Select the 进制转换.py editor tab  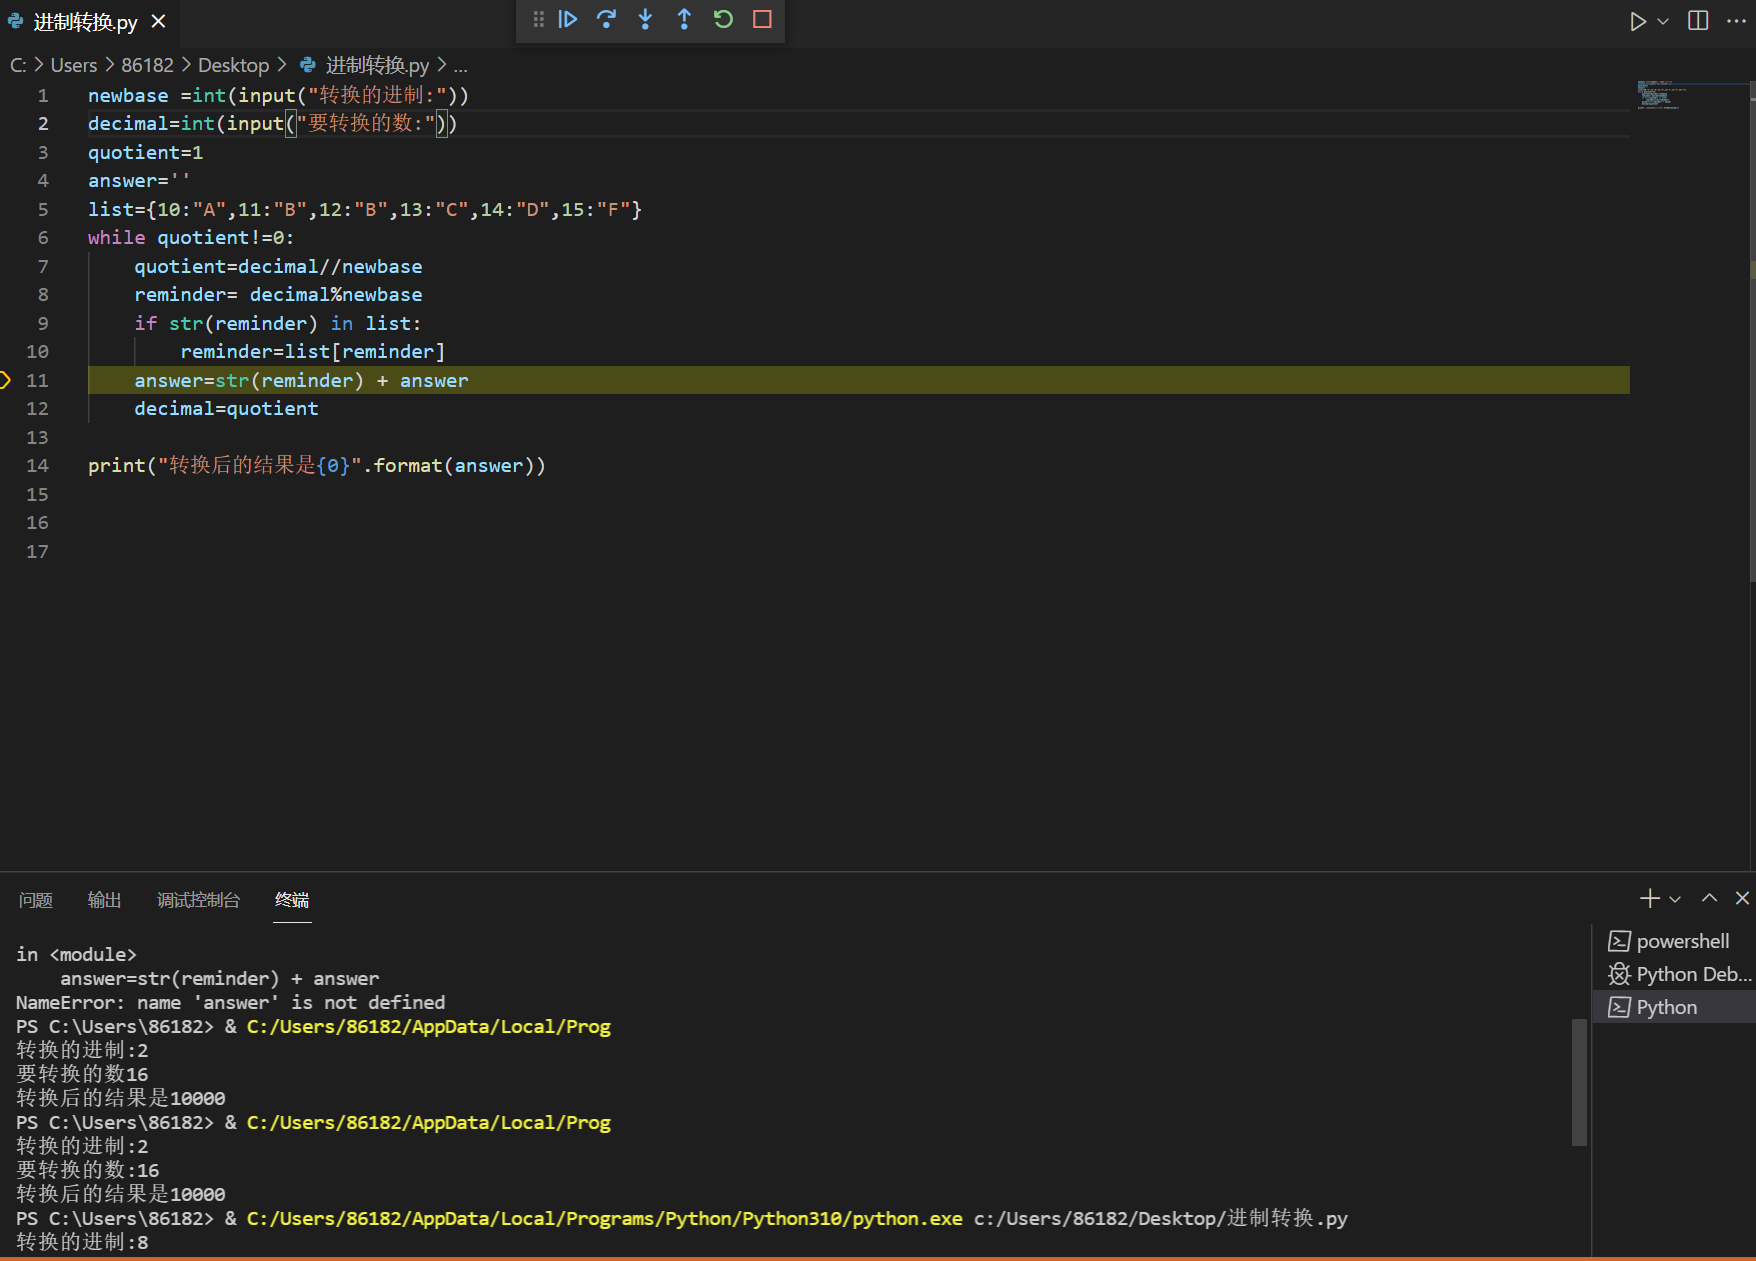tap(85, 22)
